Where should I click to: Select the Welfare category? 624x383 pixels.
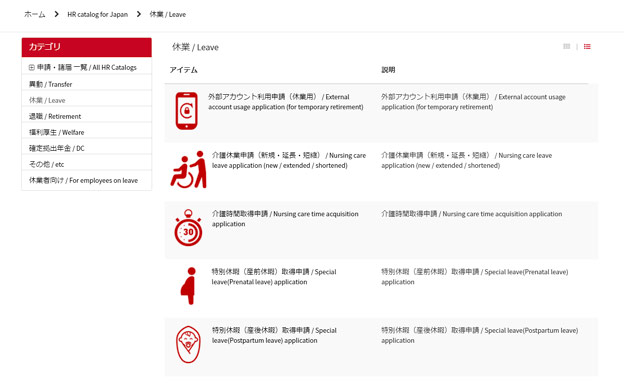pos(57,132)
